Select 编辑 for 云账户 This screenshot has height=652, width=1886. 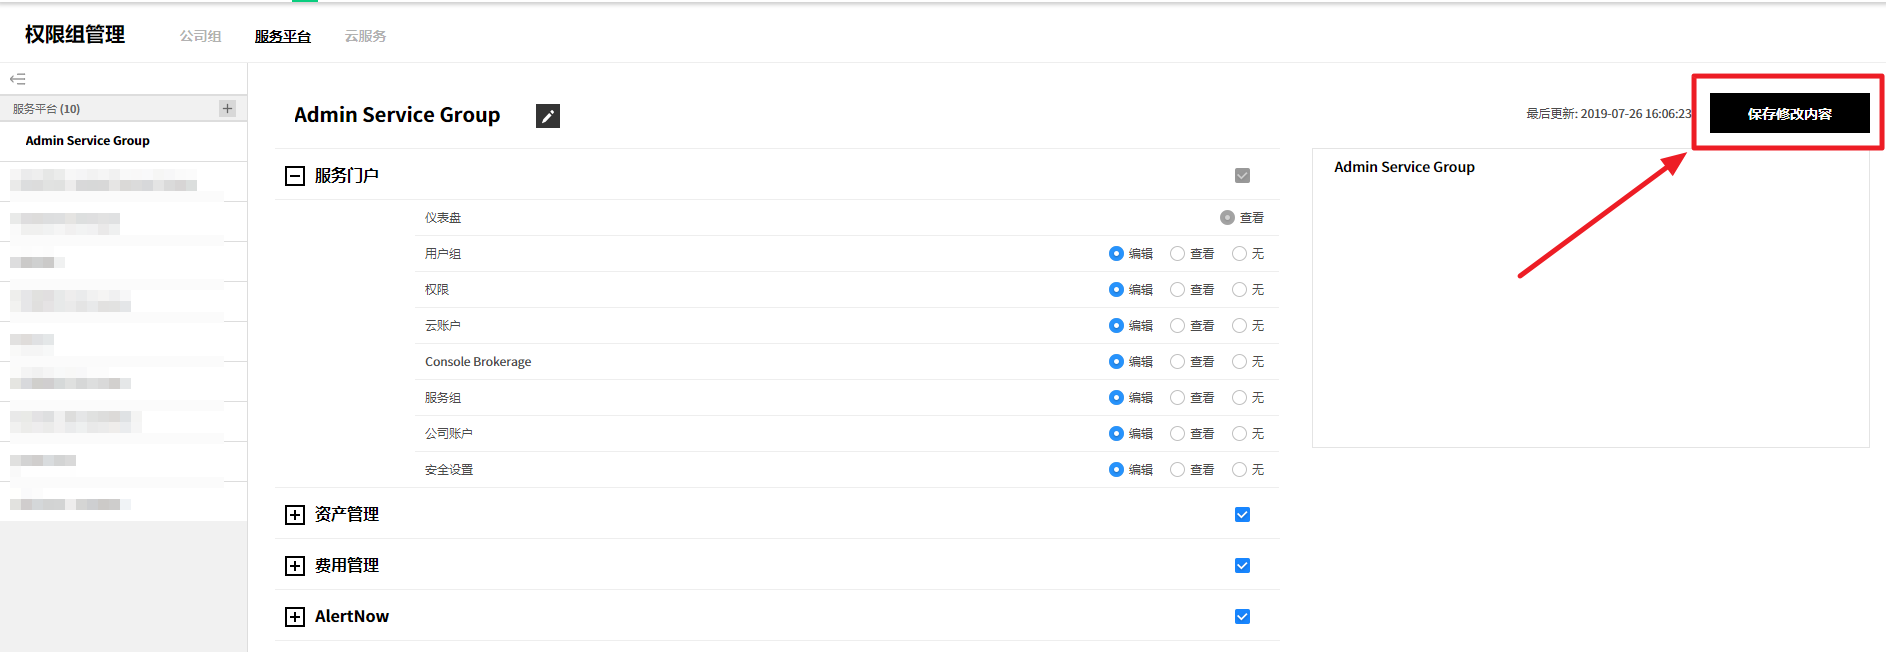coord(1116,326)
